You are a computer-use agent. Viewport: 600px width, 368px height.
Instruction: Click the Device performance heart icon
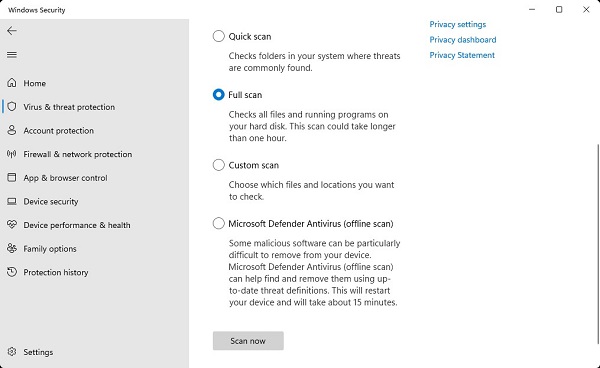click(12, 225)
